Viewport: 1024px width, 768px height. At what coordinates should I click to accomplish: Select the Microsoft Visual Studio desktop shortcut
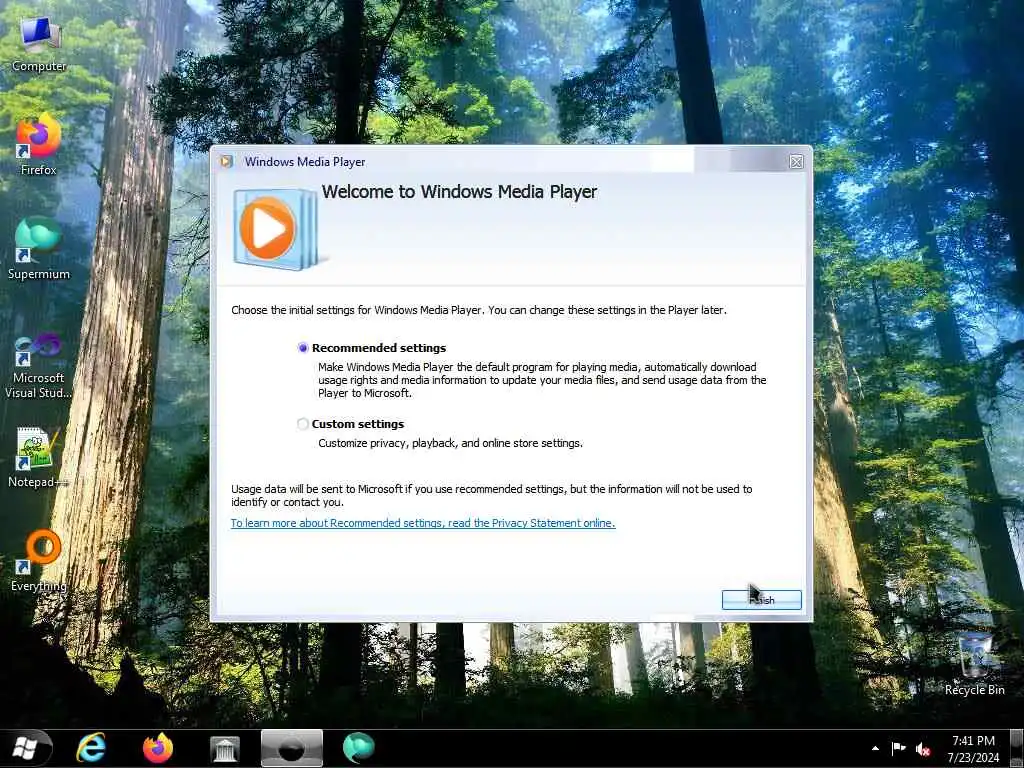coord(39,366)
